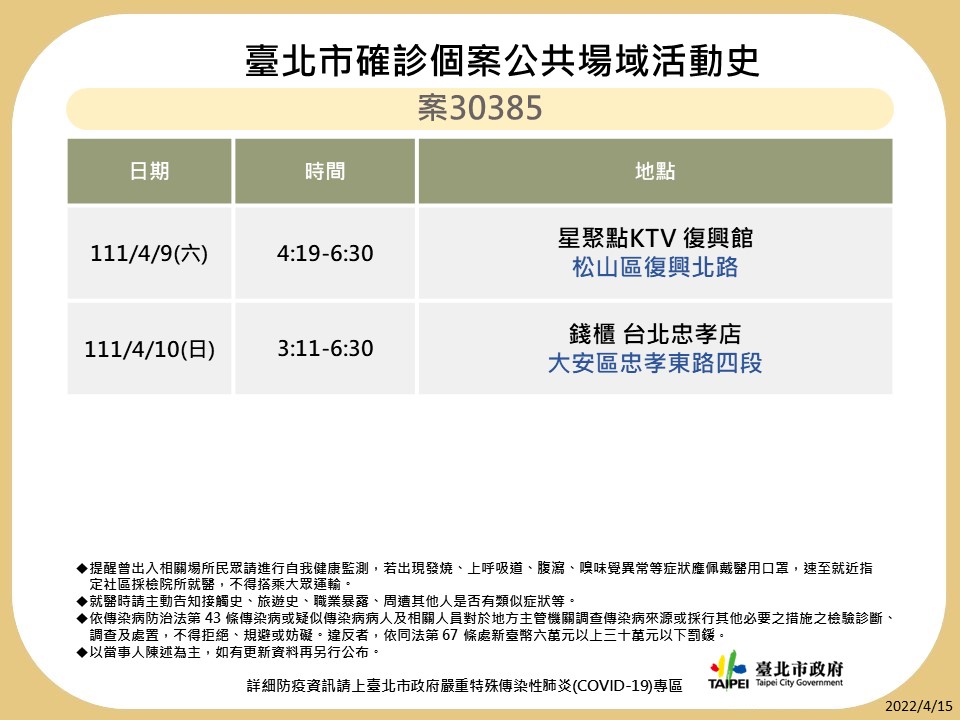This screenshot has width=960, height=720.
Task: Click the 時間 column header
Action: pos(325,171)
